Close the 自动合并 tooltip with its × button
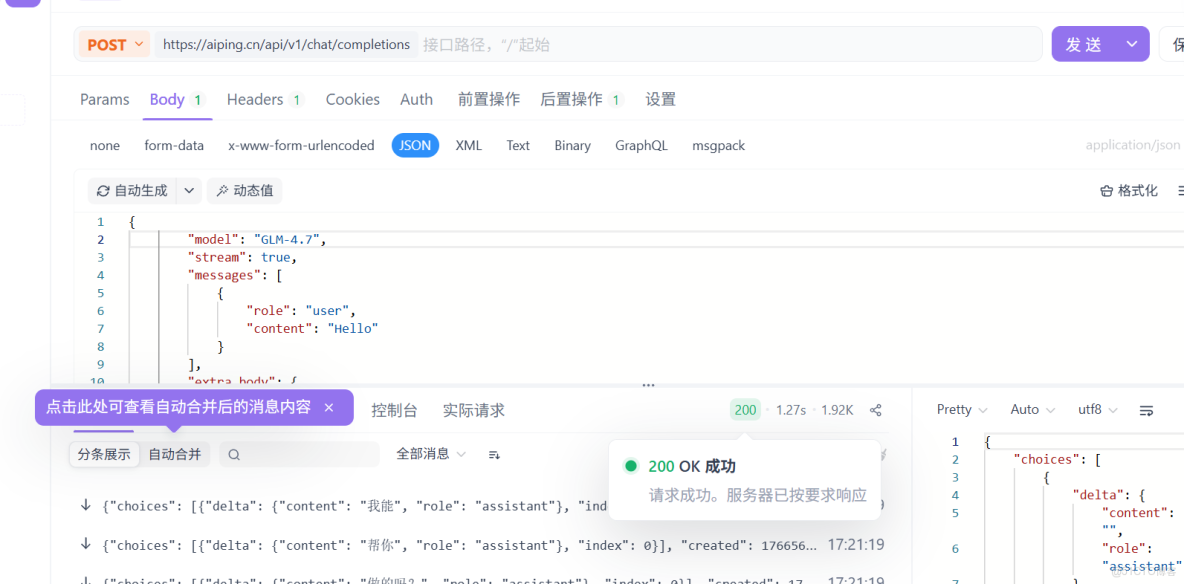Viewport: 1184px width, 584px height. click(329, 408)
